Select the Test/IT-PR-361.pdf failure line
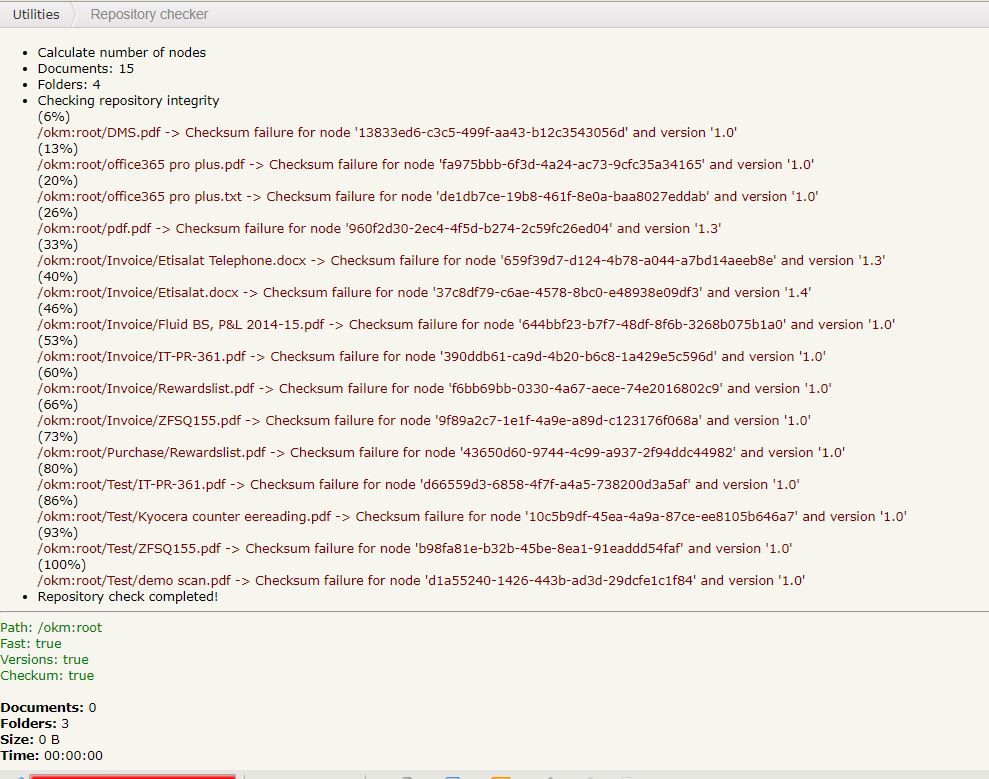This screenshot has height=779, width=989. click(418, 484)
